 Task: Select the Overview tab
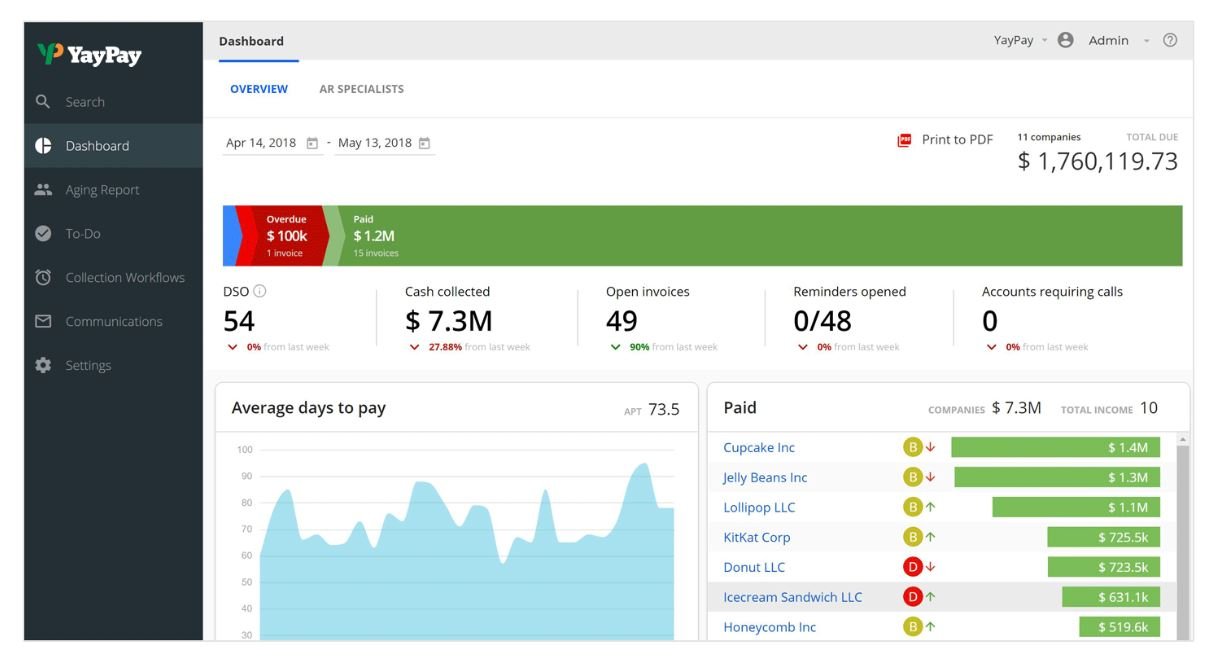(x=259, y=89)
